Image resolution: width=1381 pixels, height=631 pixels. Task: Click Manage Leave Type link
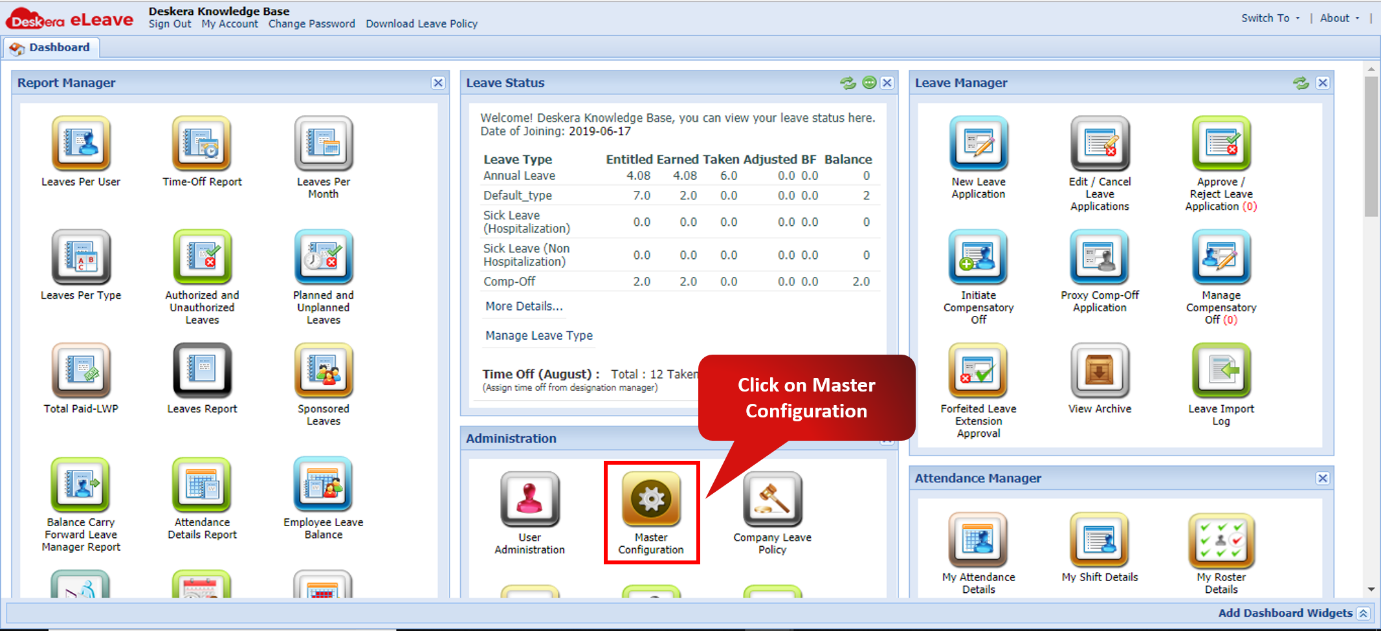coord(539,336)
